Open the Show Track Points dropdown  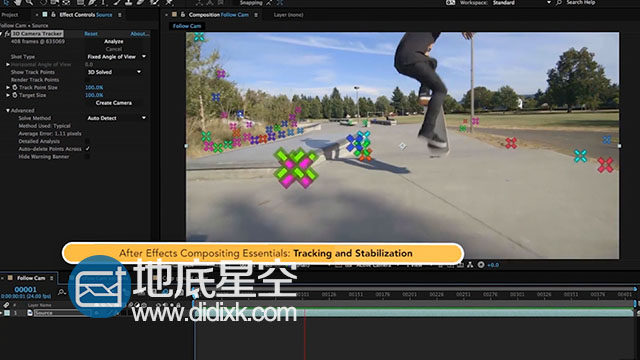[114, 72]
